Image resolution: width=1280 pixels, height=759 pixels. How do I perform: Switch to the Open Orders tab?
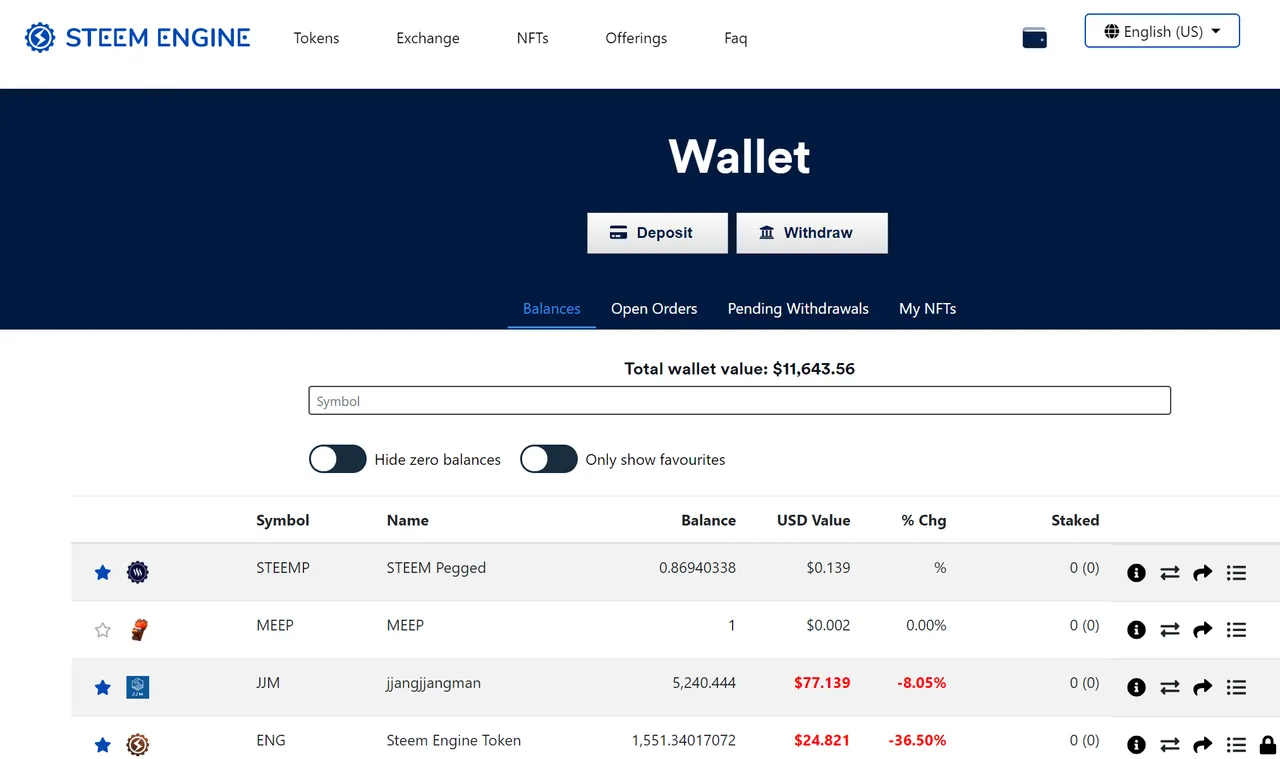pyautogui.click(x=654, y=308)
